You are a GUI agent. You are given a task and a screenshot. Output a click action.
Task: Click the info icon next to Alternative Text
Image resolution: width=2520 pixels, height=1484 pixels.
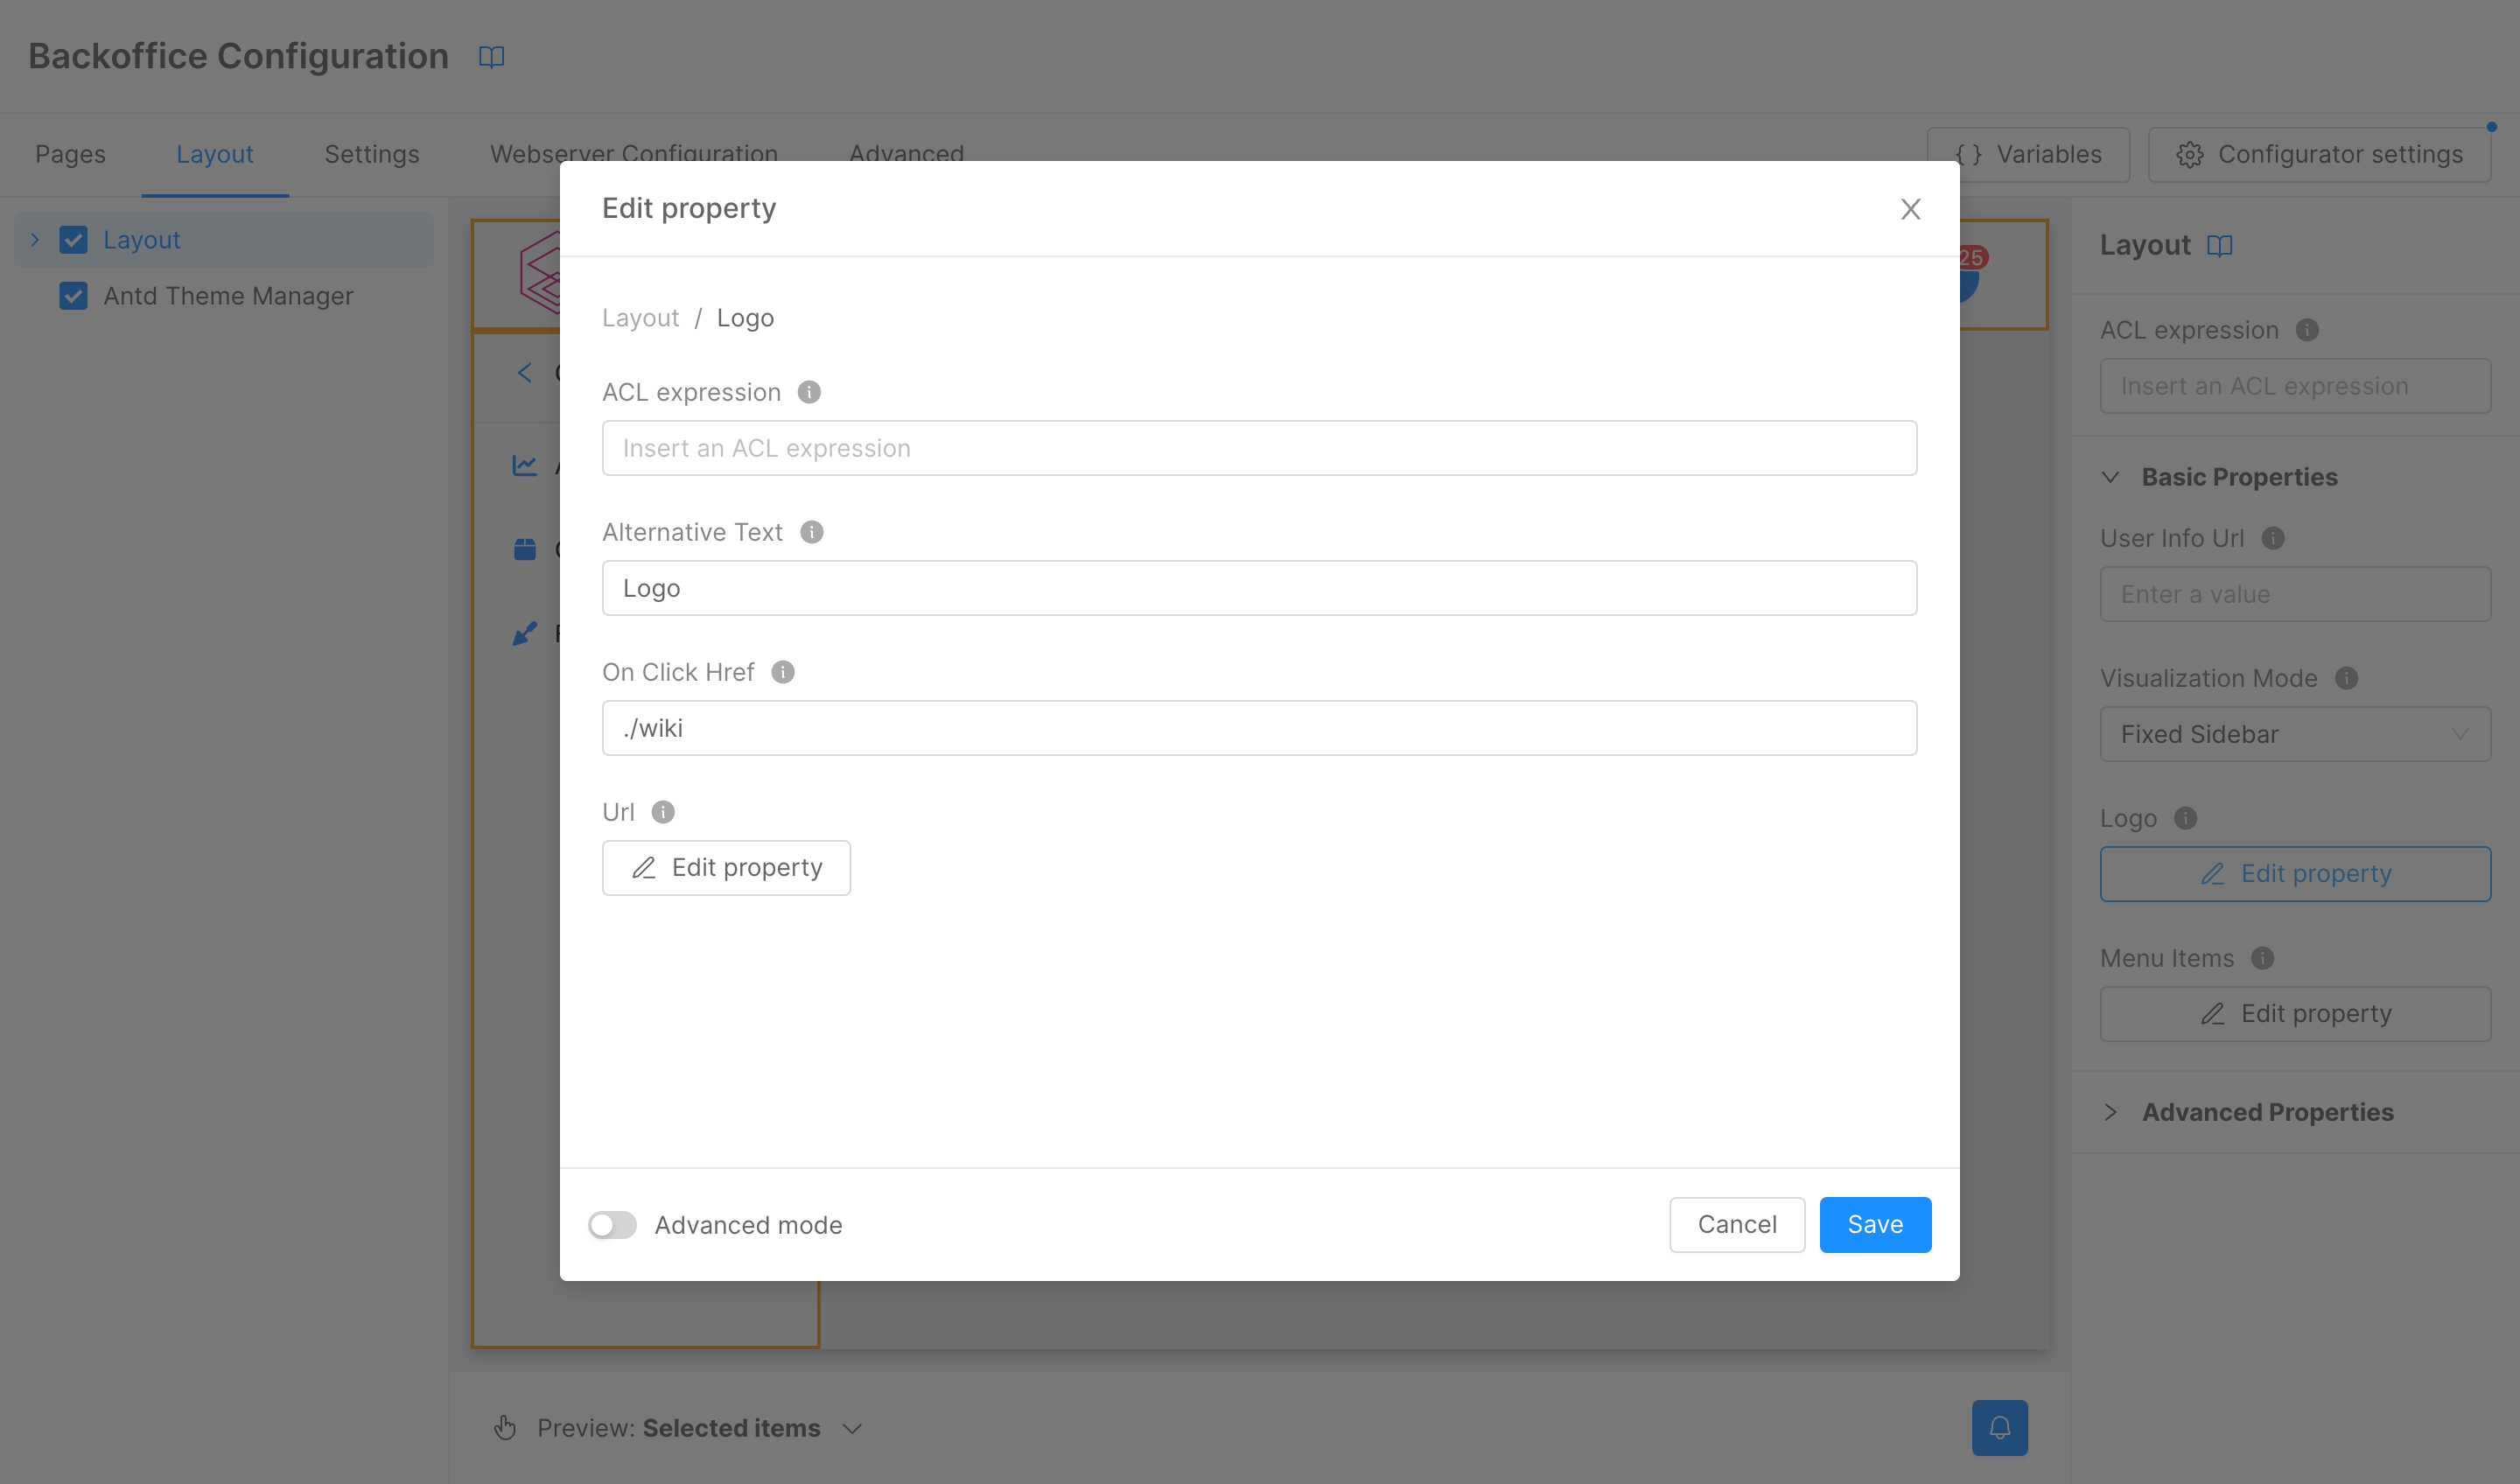pyautogui.click(x=811, y=532)
